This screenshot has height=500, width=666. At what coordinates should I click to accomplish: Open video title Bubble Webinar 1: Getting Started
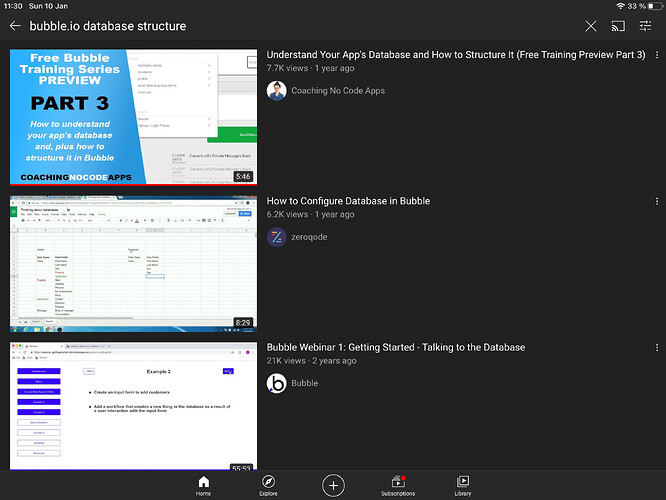click(396, 347)
